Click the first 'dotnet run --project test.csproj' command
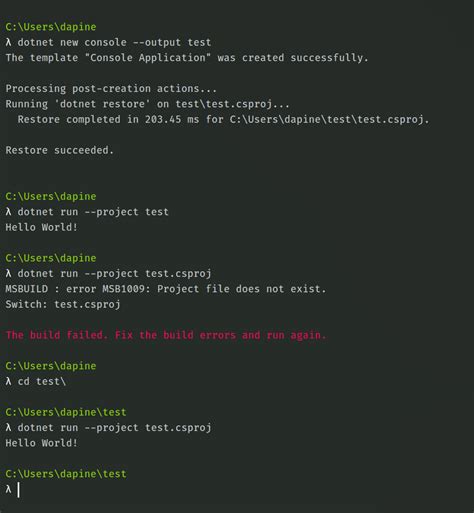The height and width of the screenshot is (513, 474). (114, 274)
